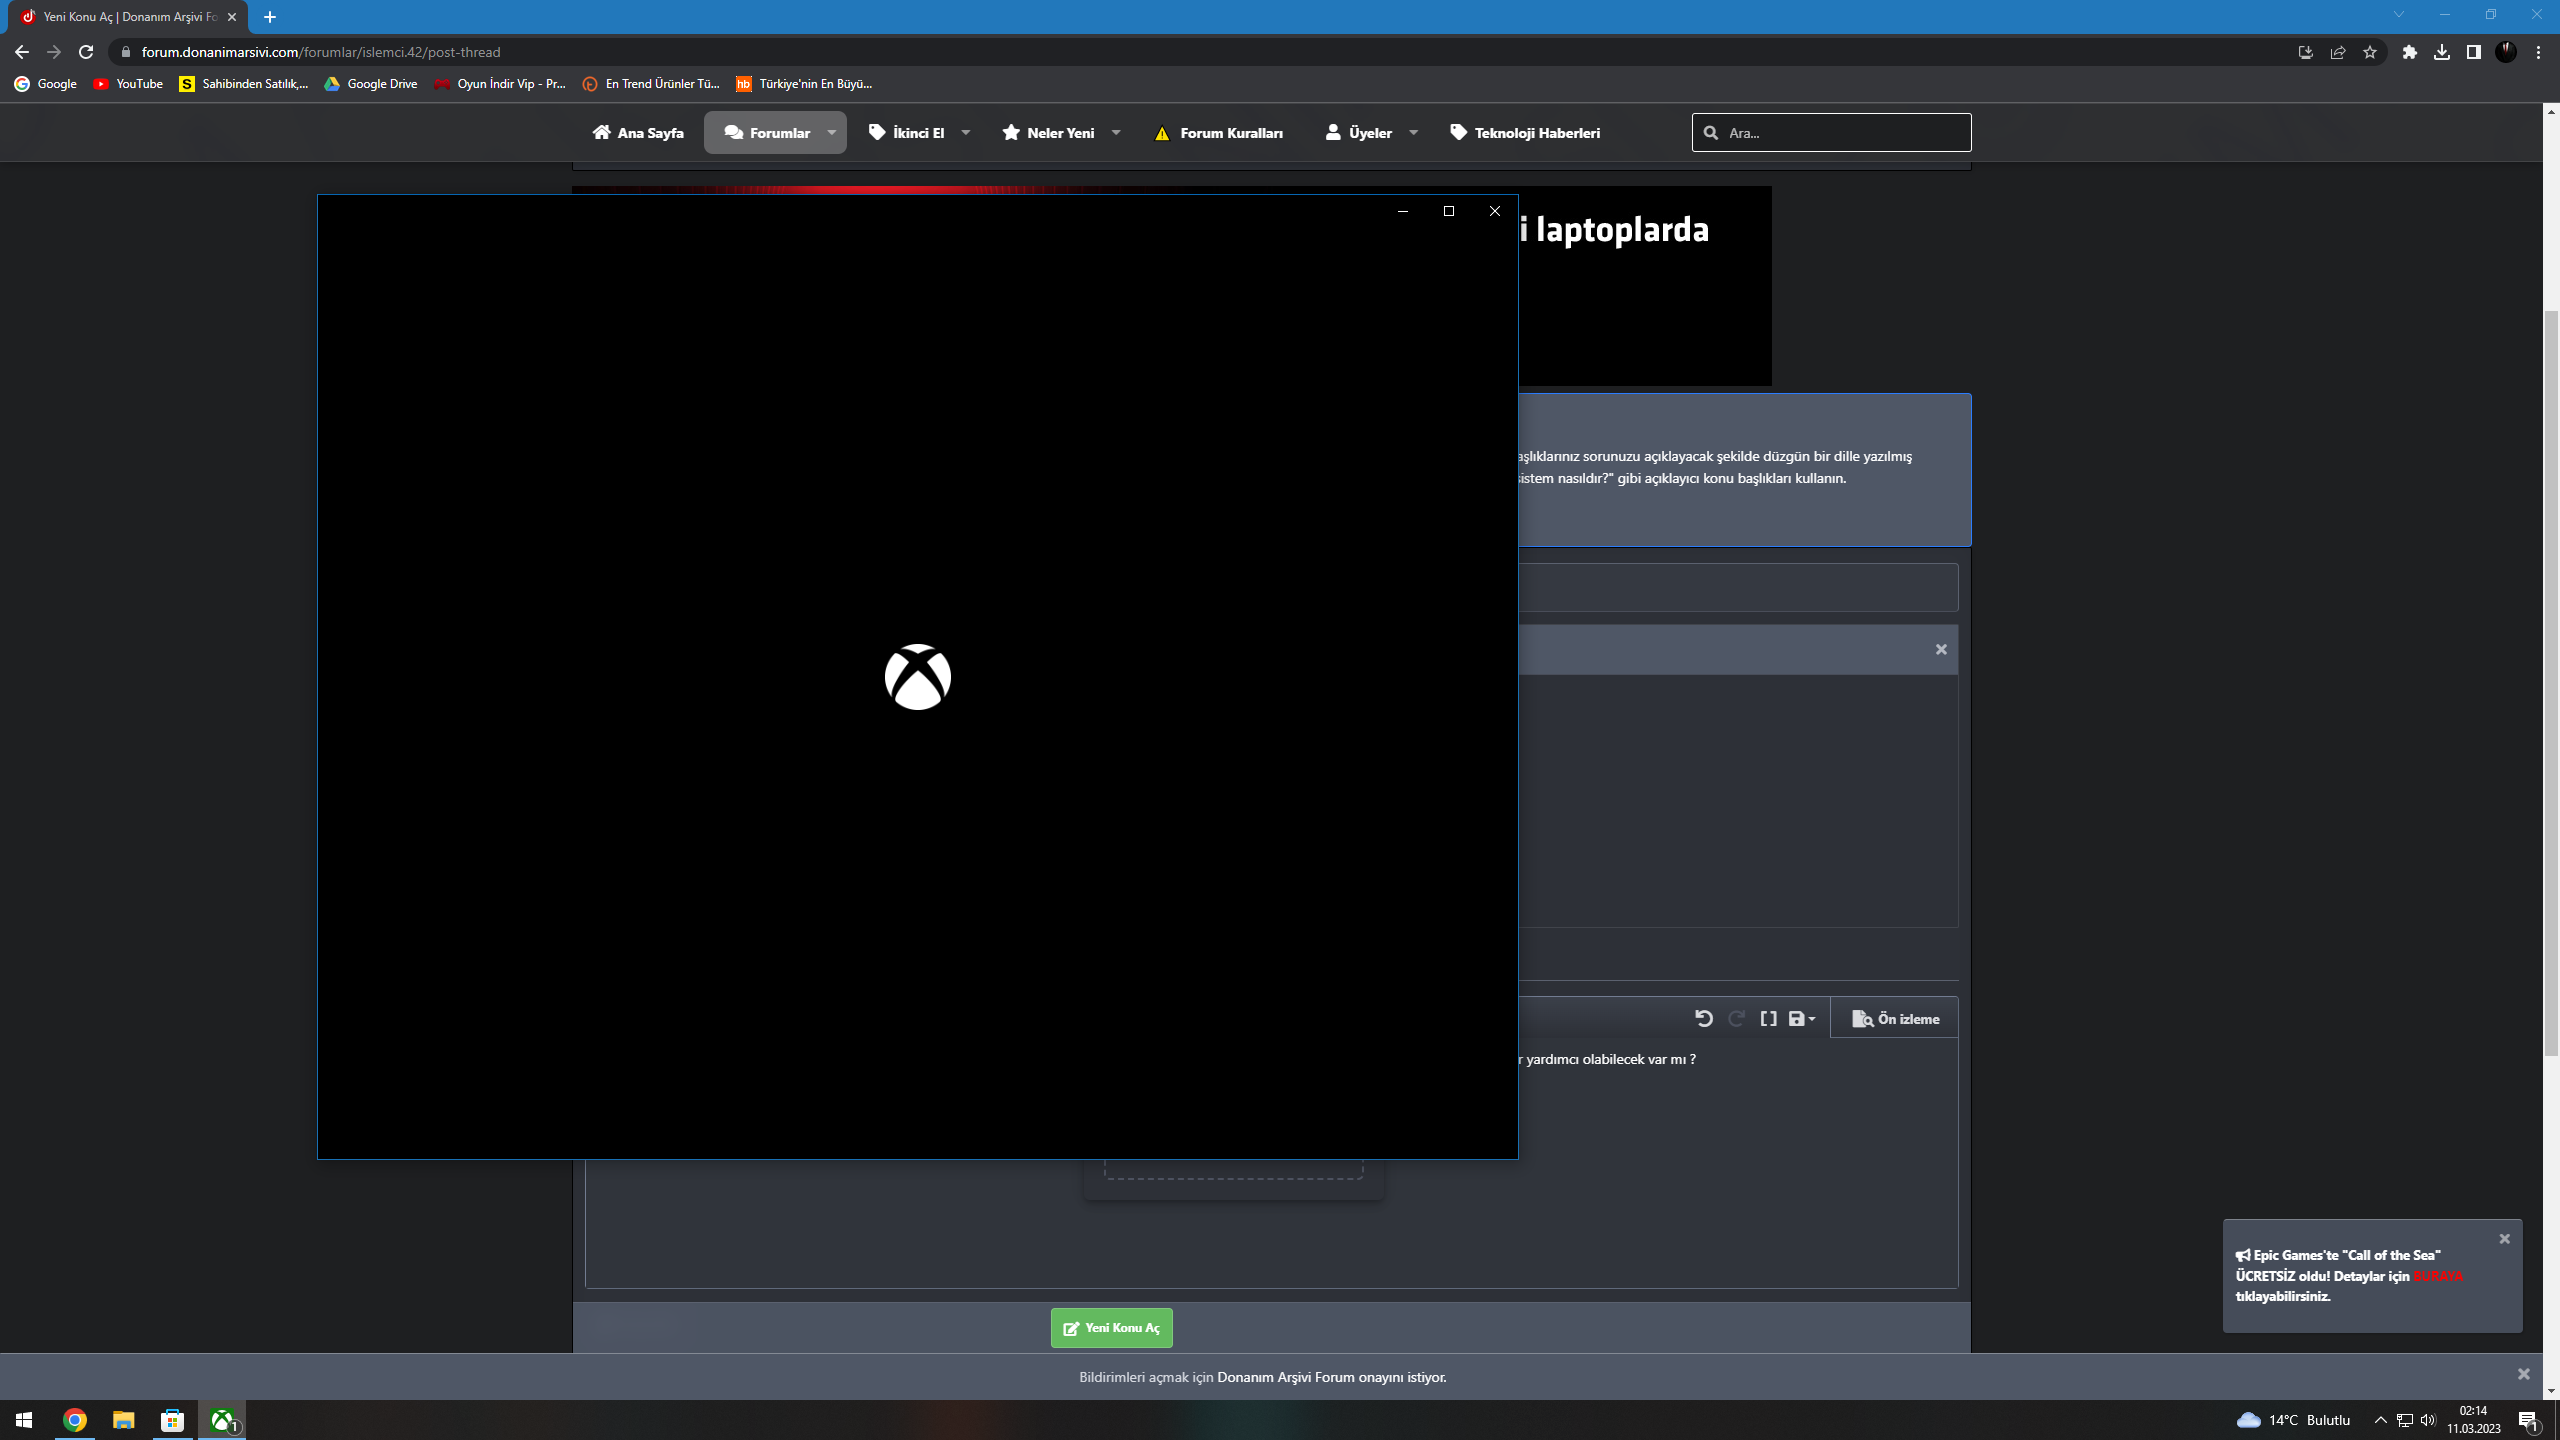Undo in the forum editor toolbar
Screen dimensions: 2560x1440
click(x=1704, y=1018)
